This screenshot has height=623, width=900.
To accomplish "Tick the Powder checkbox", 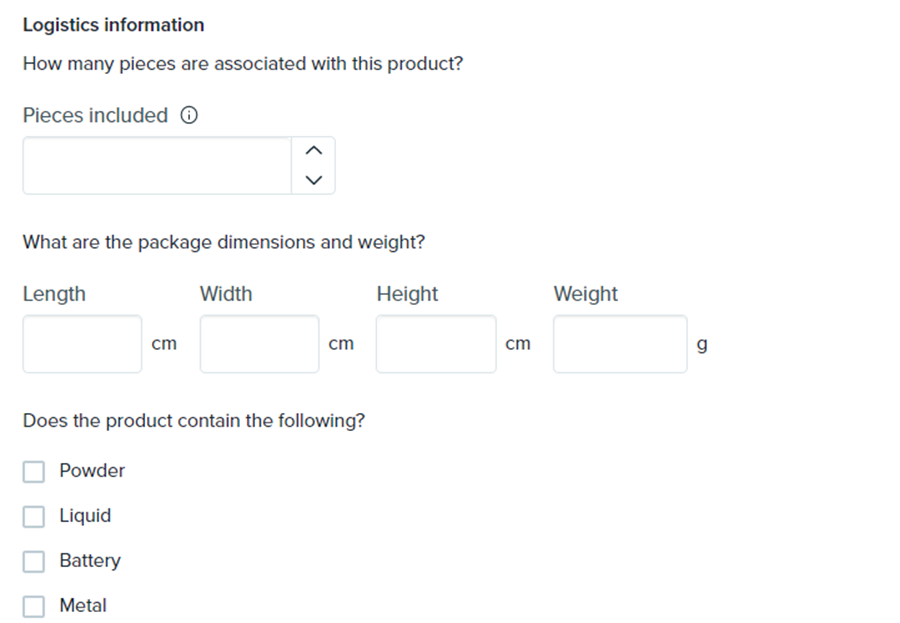I will [34, 471].
